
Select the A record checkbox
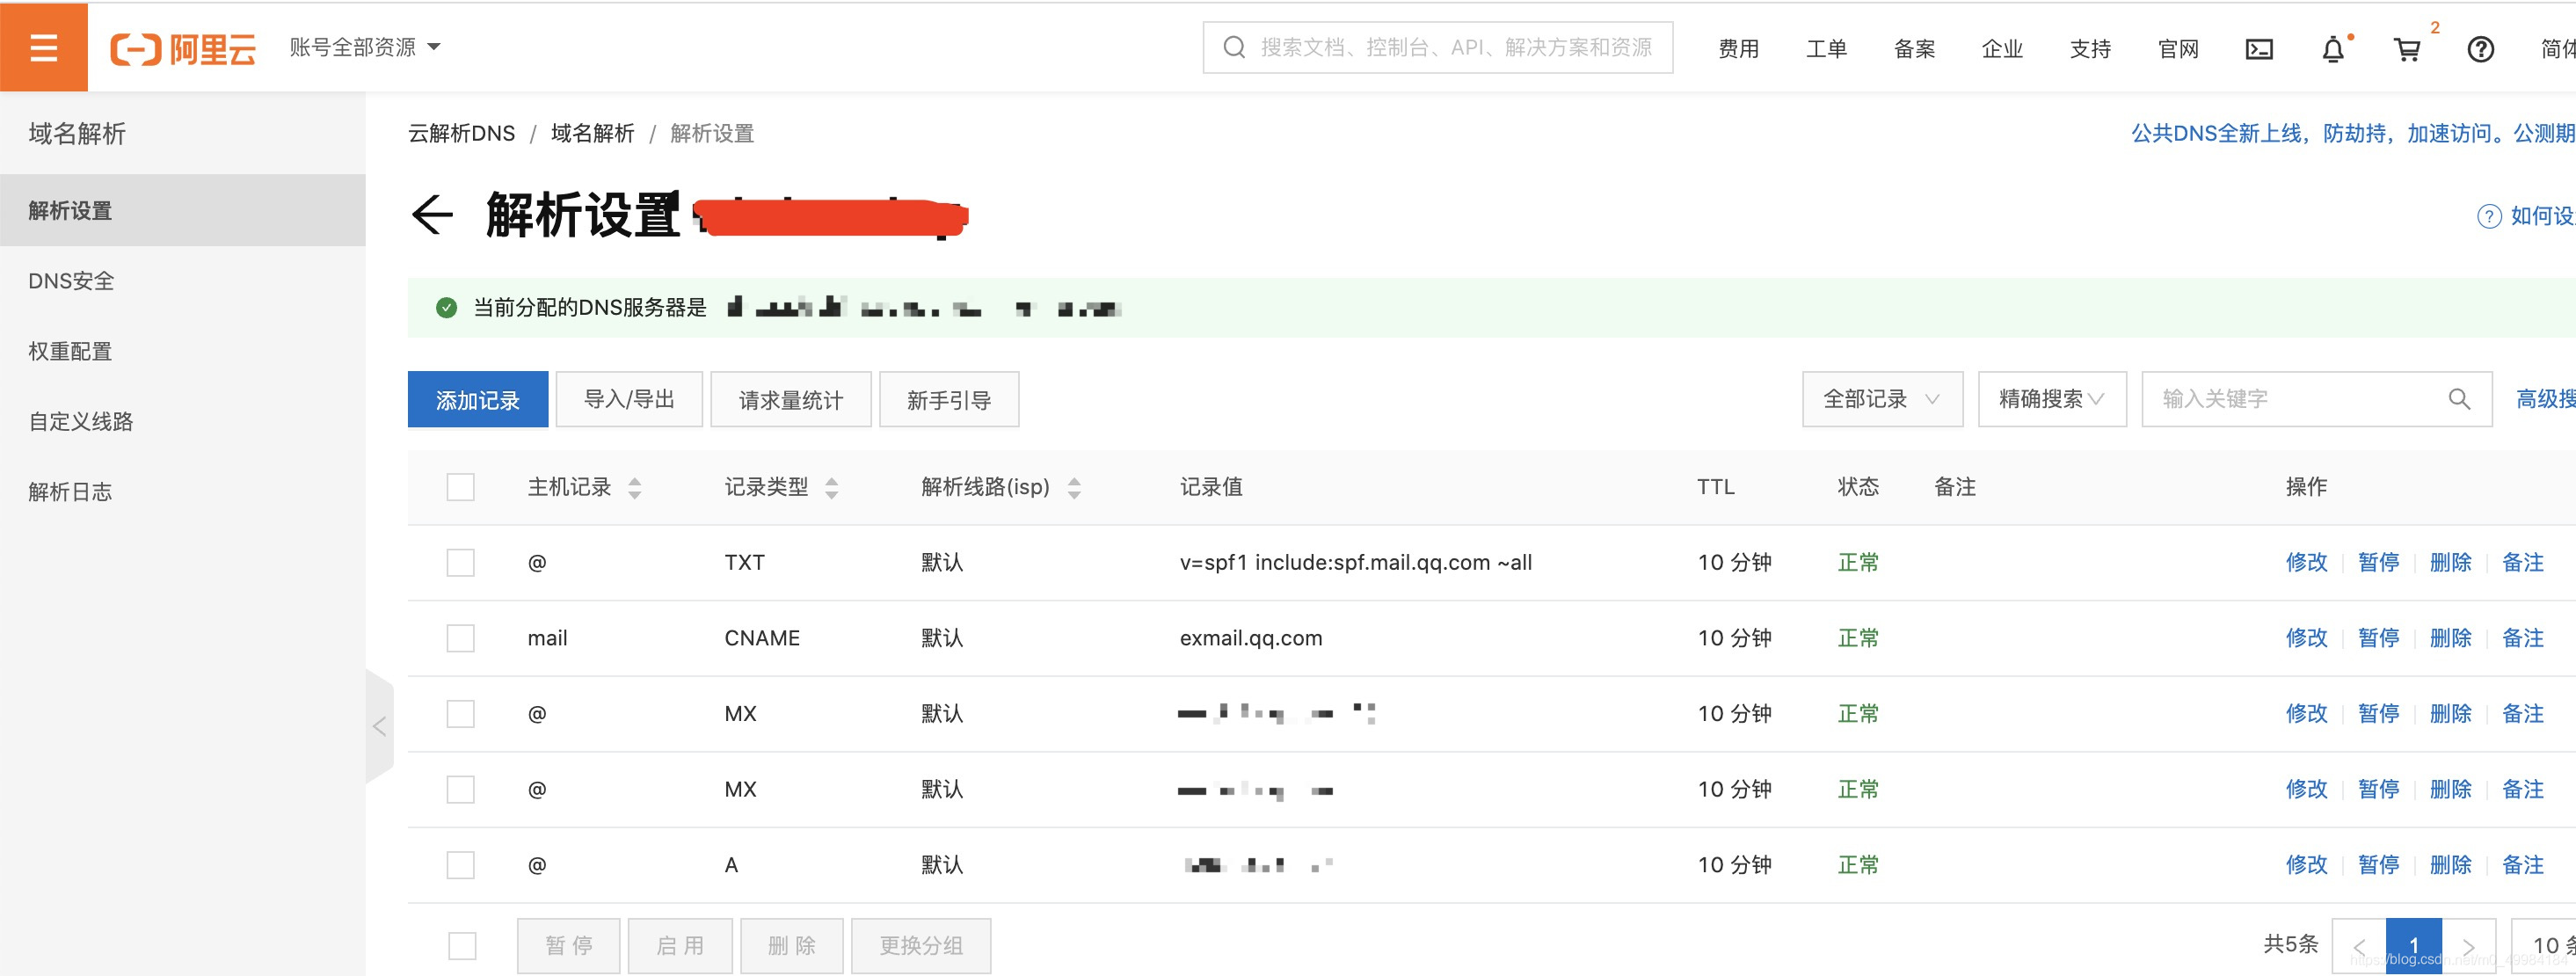[x=460, y=865]
